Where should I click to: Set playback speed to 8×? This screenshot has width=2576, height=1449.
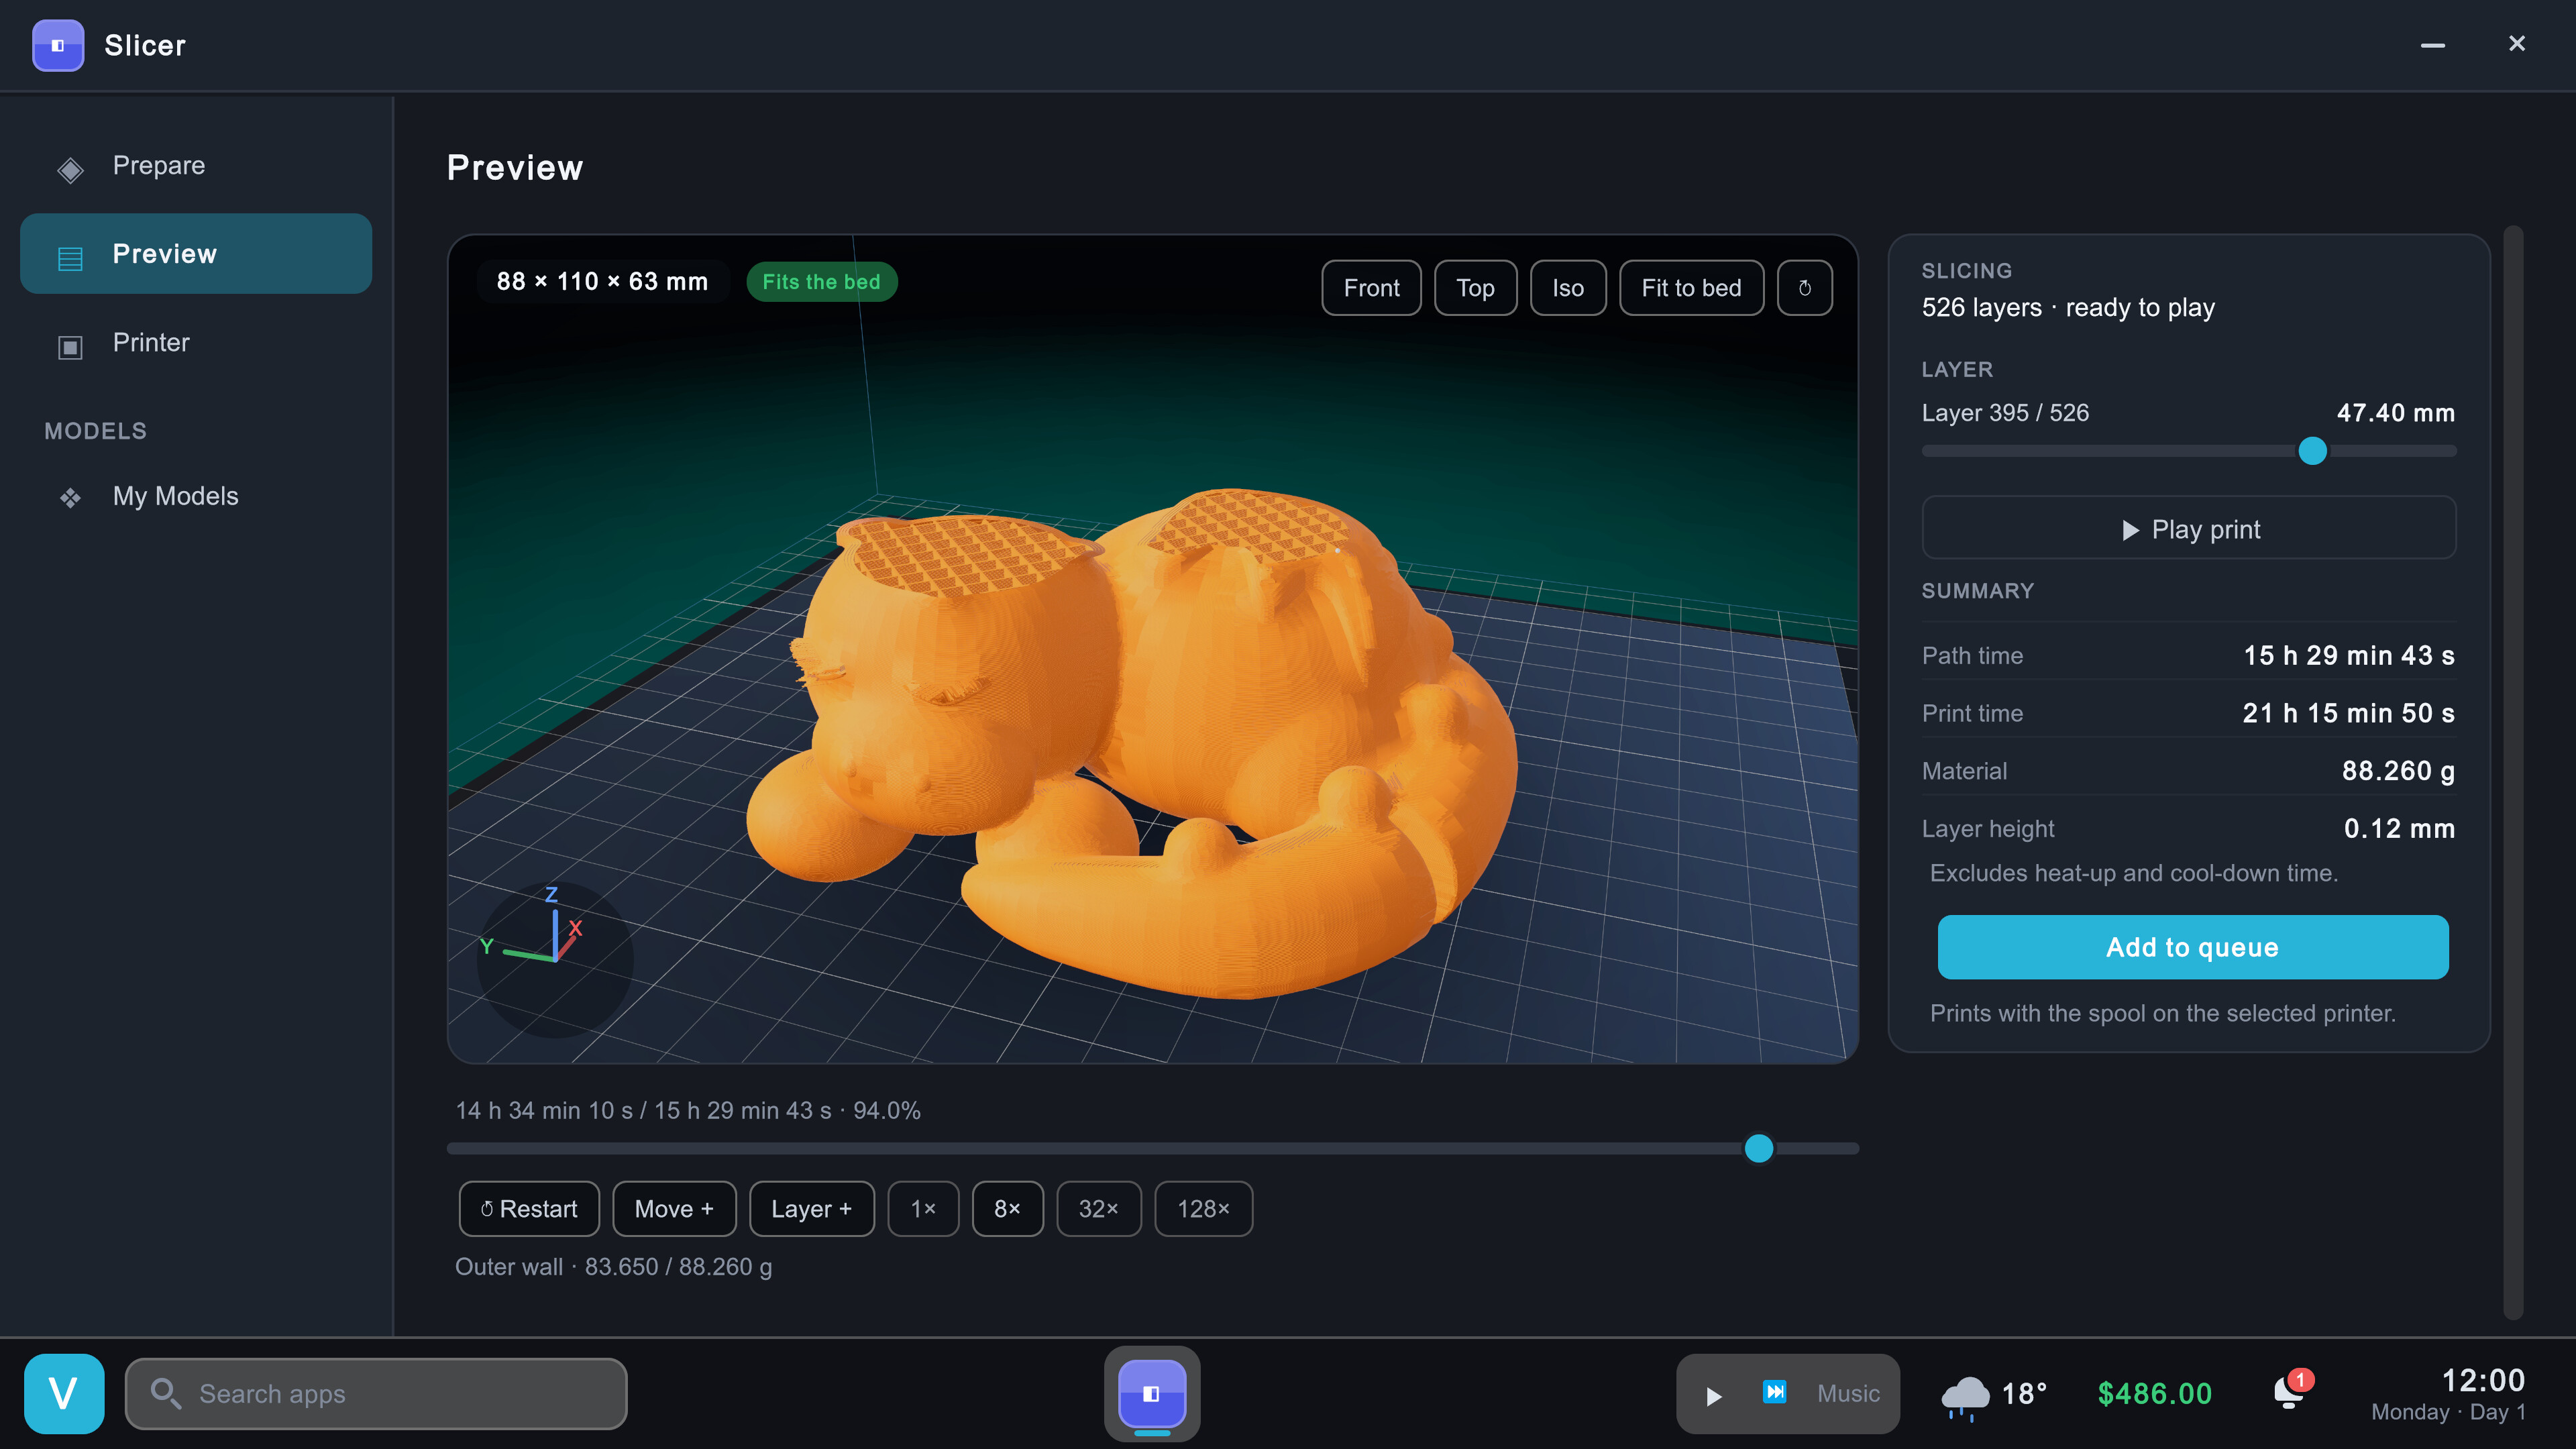point(1007,1209)
